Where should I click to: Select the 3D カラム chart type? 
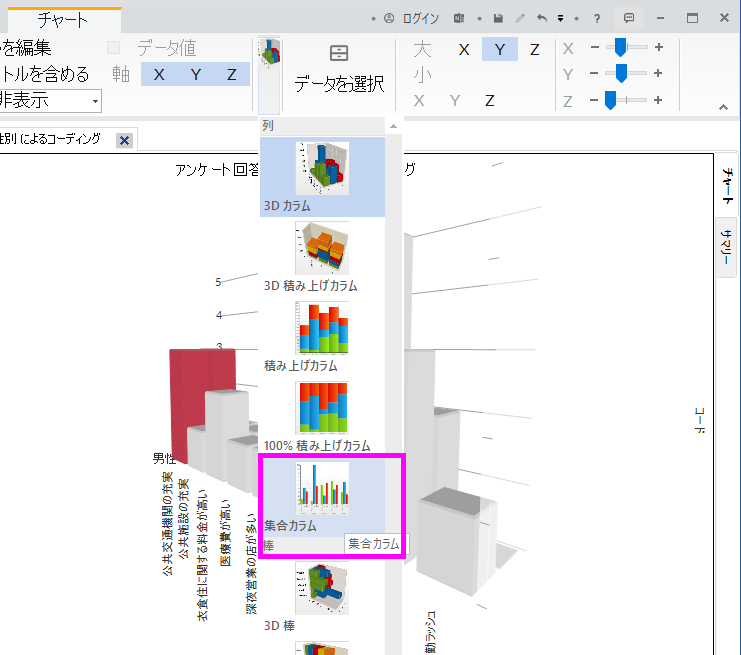click(x=323, y=175)
